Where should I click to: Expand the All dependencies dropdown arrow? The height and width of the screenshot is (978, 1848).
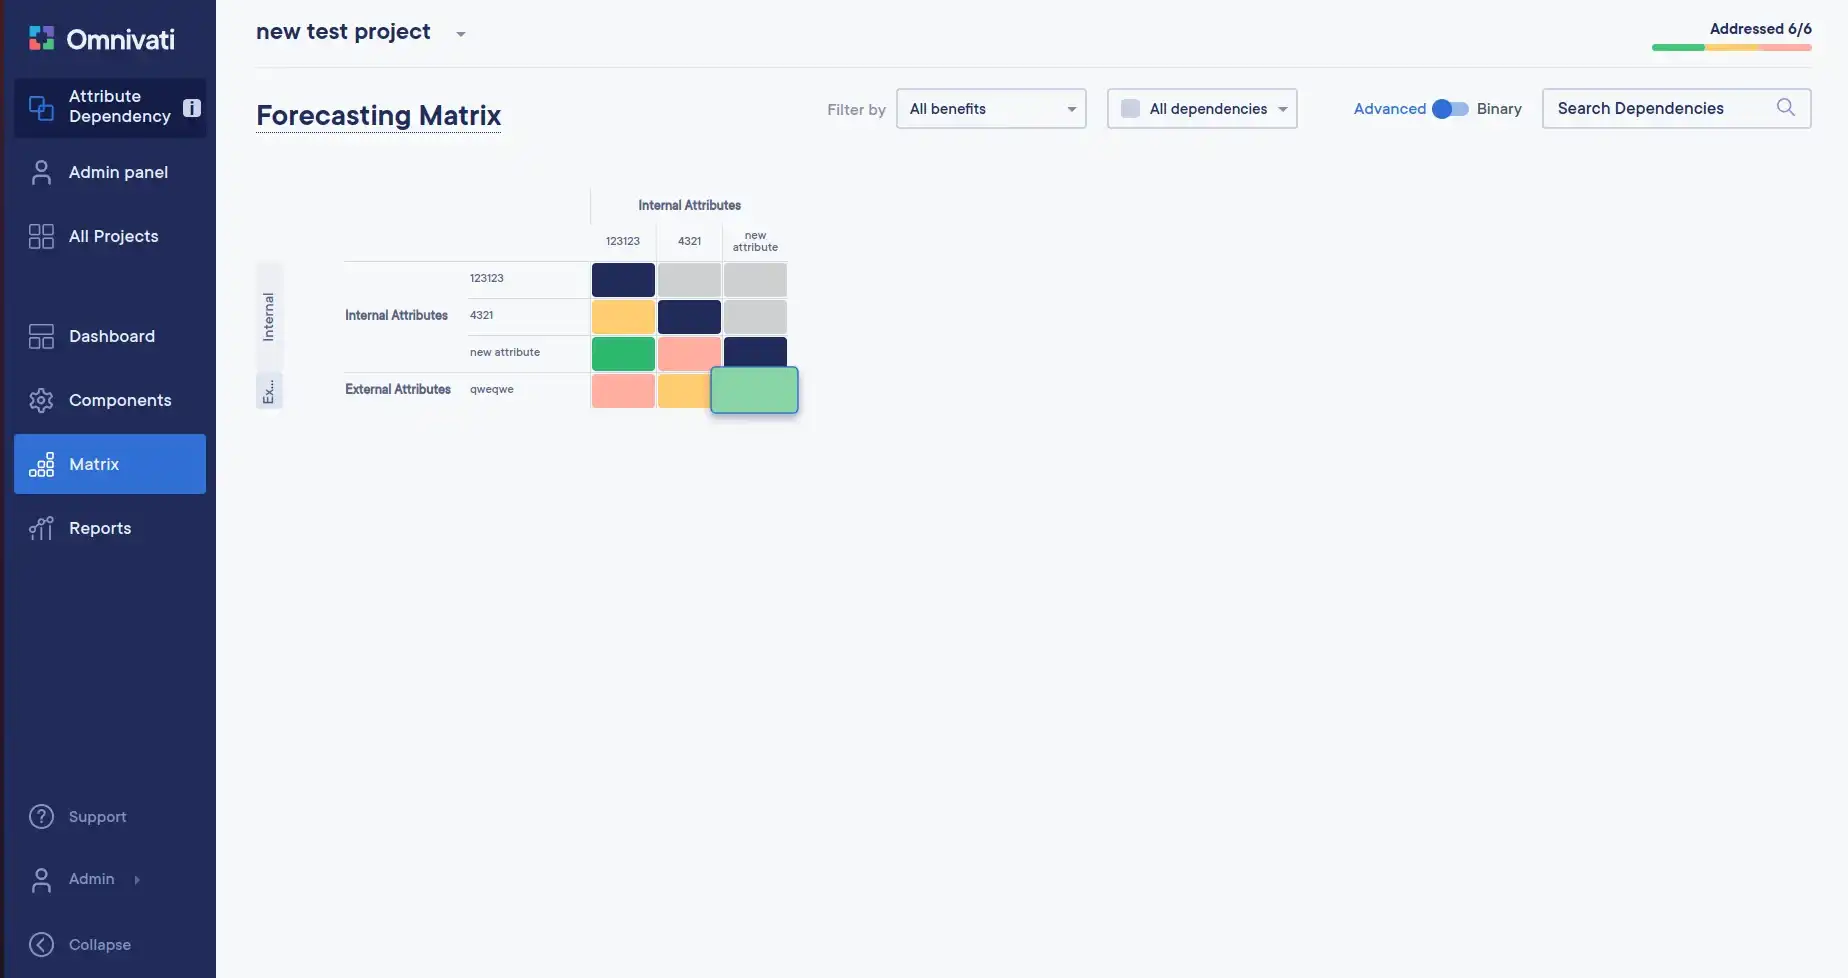[x=1282, y=109]
